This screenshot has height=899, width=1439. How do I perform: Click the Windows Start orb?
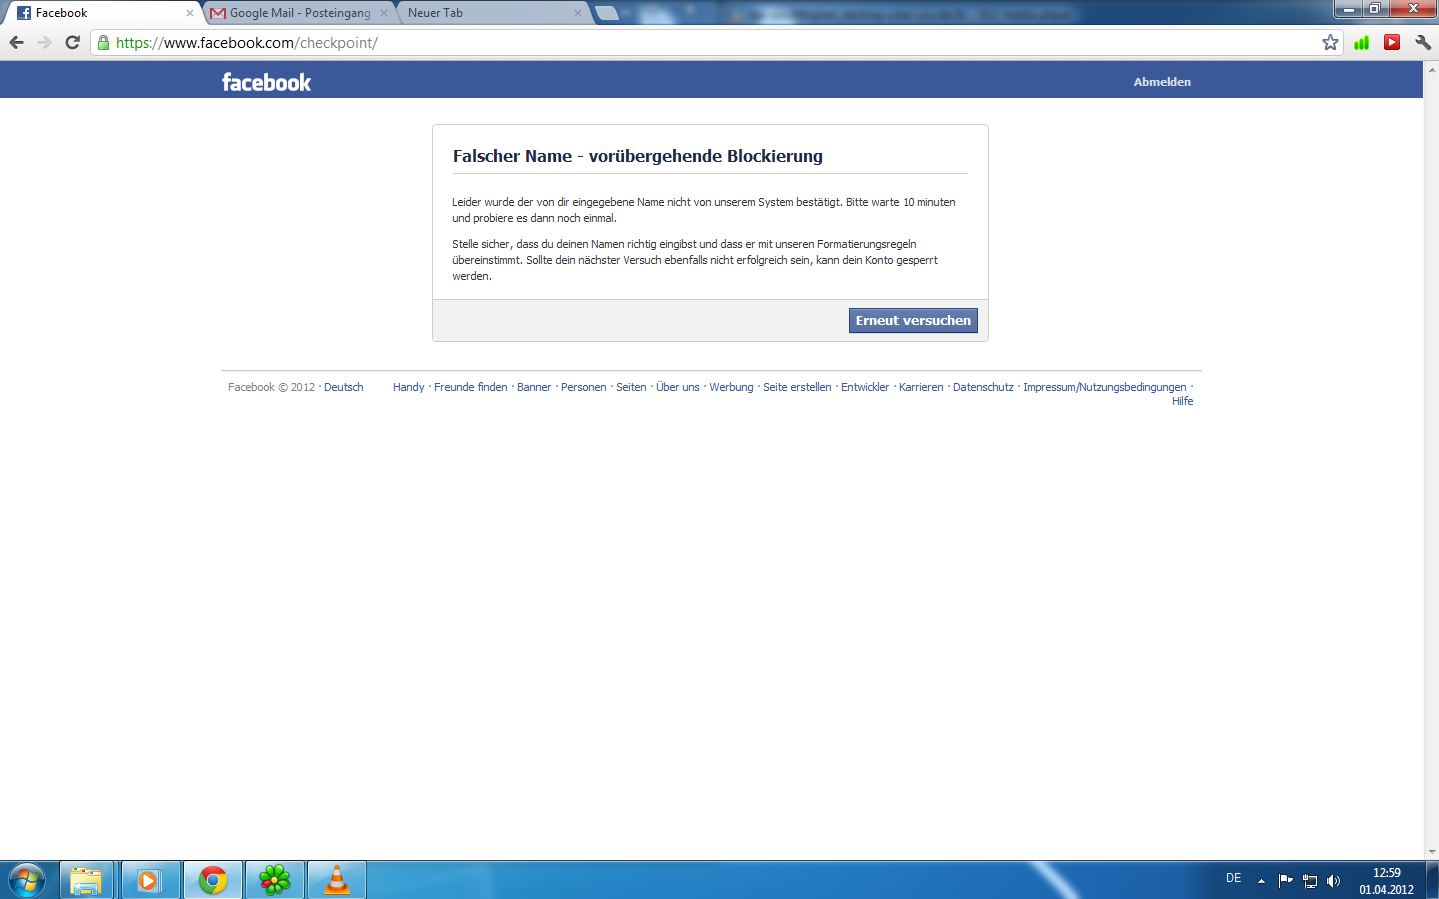[27, 880]
